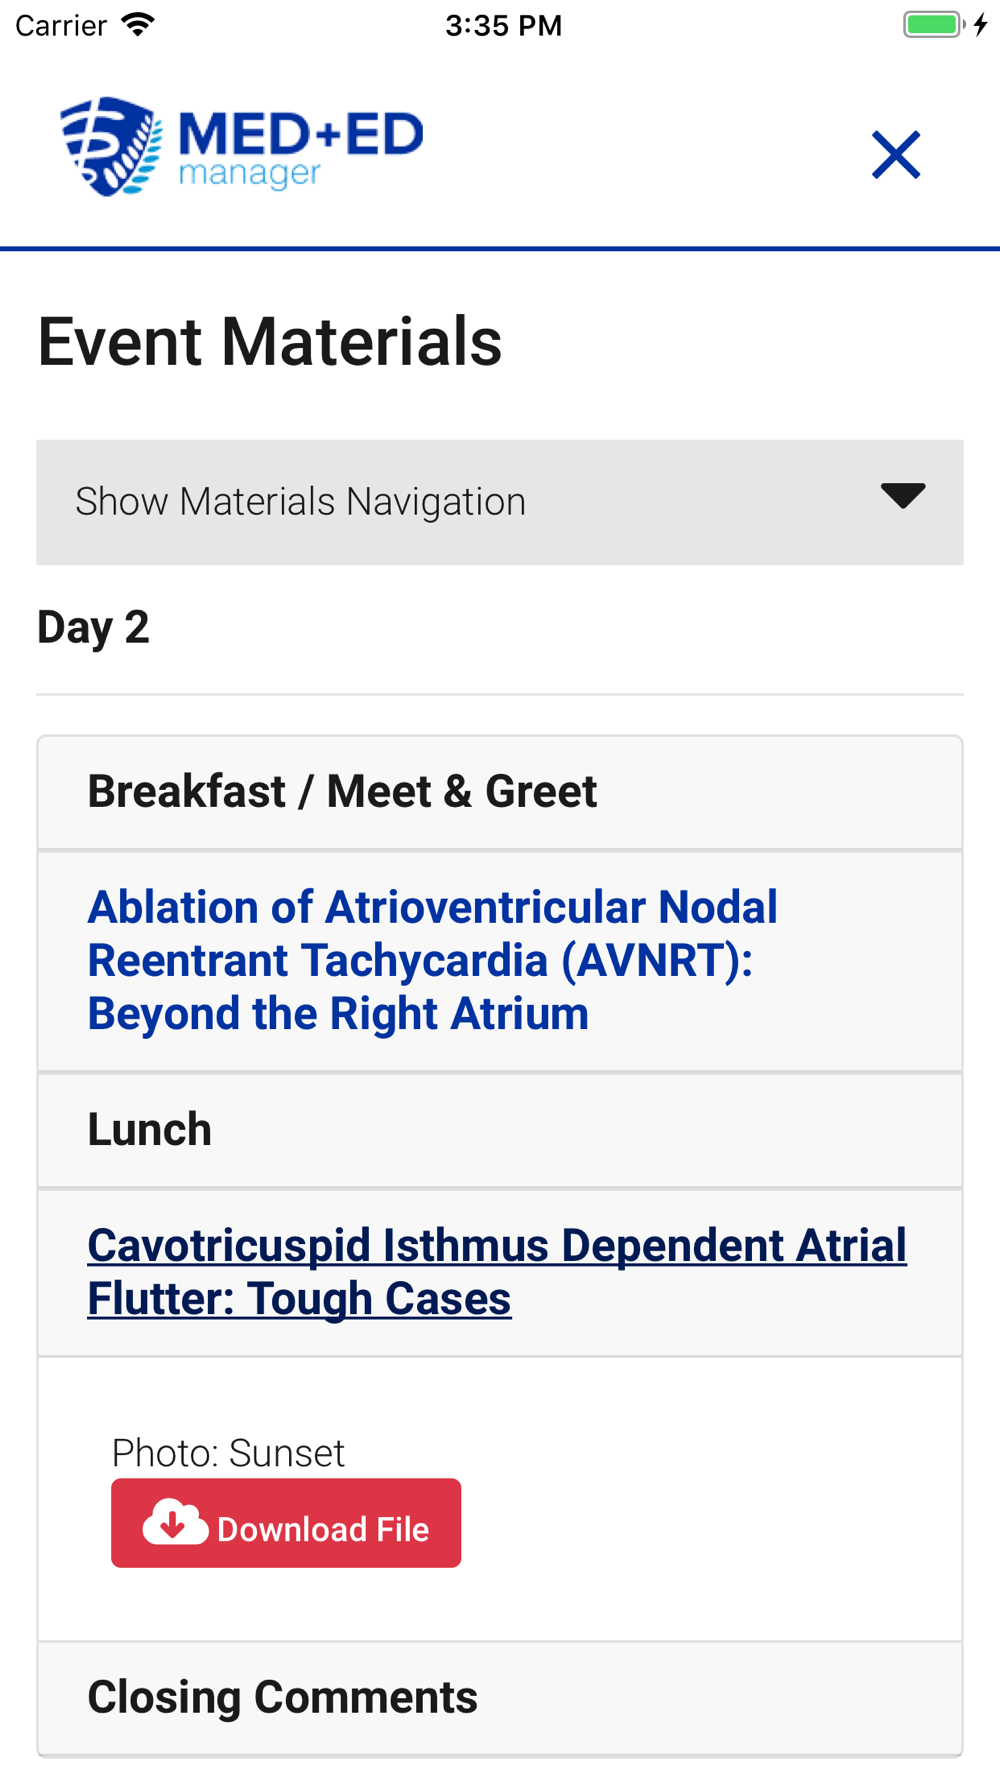Tap the status bar clock time
The width and height of the screenshot is (1000, 1778).
504,25
